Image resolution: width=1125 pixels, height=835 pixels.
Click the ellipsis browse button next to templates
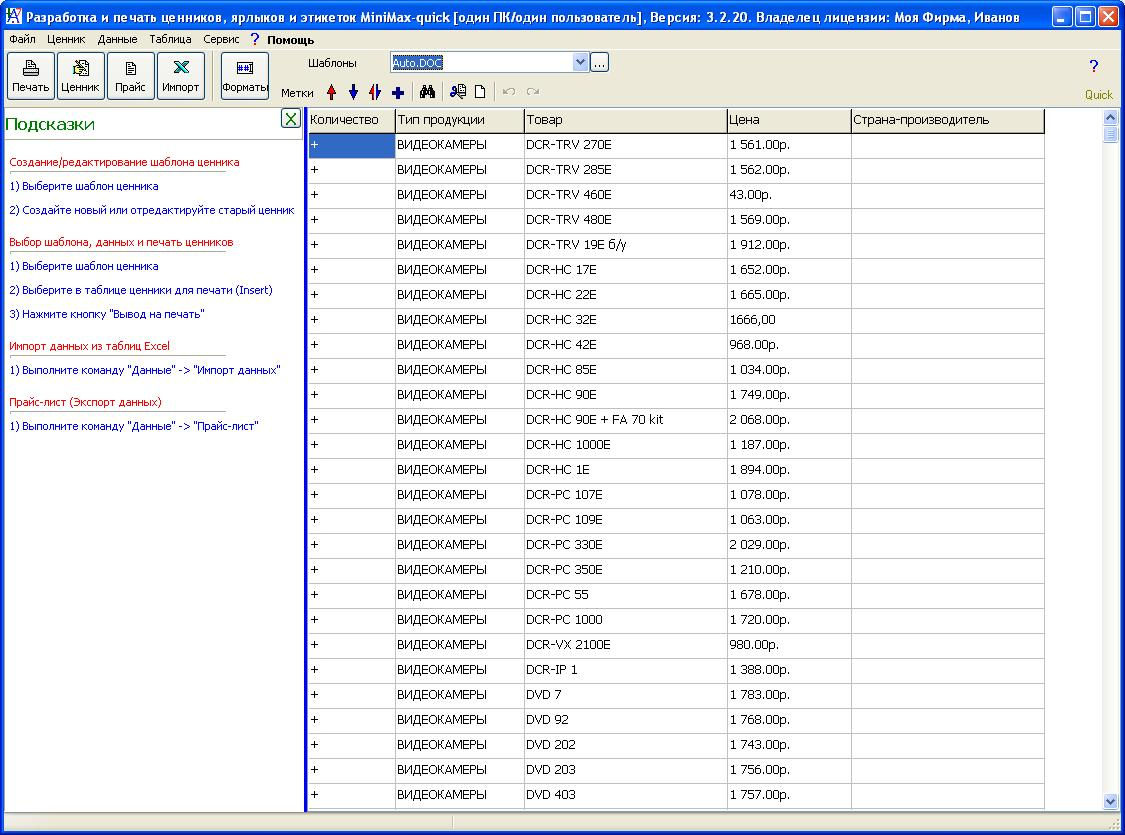pos(600,63)
